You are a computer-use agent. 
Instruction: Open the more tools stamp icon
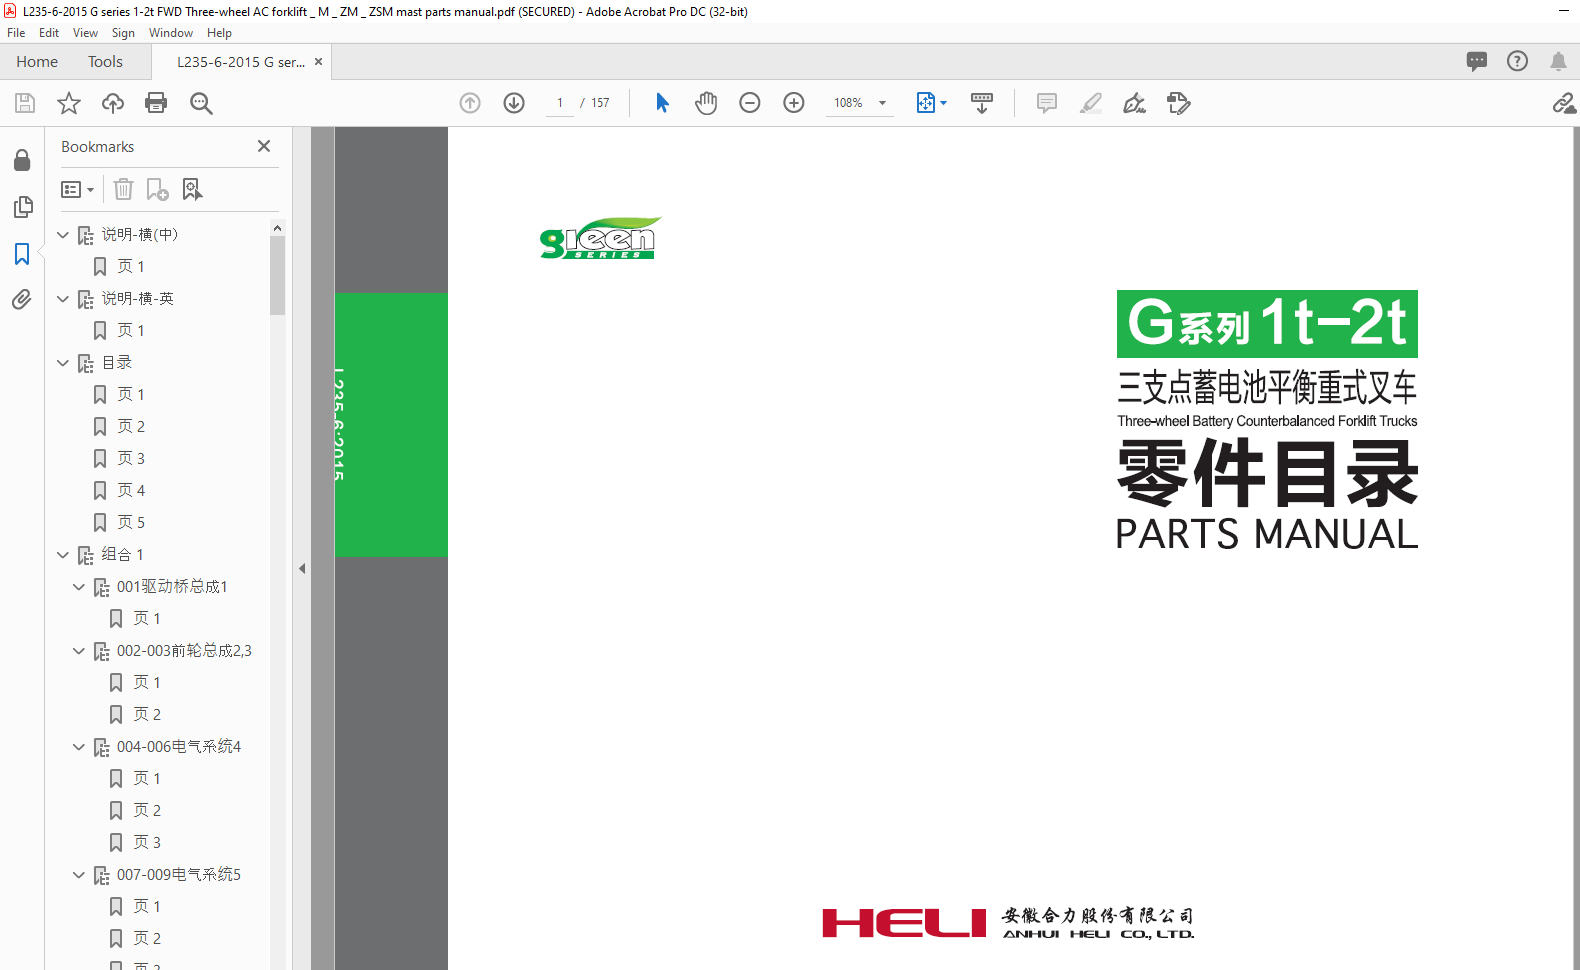tap(1179, 103)
